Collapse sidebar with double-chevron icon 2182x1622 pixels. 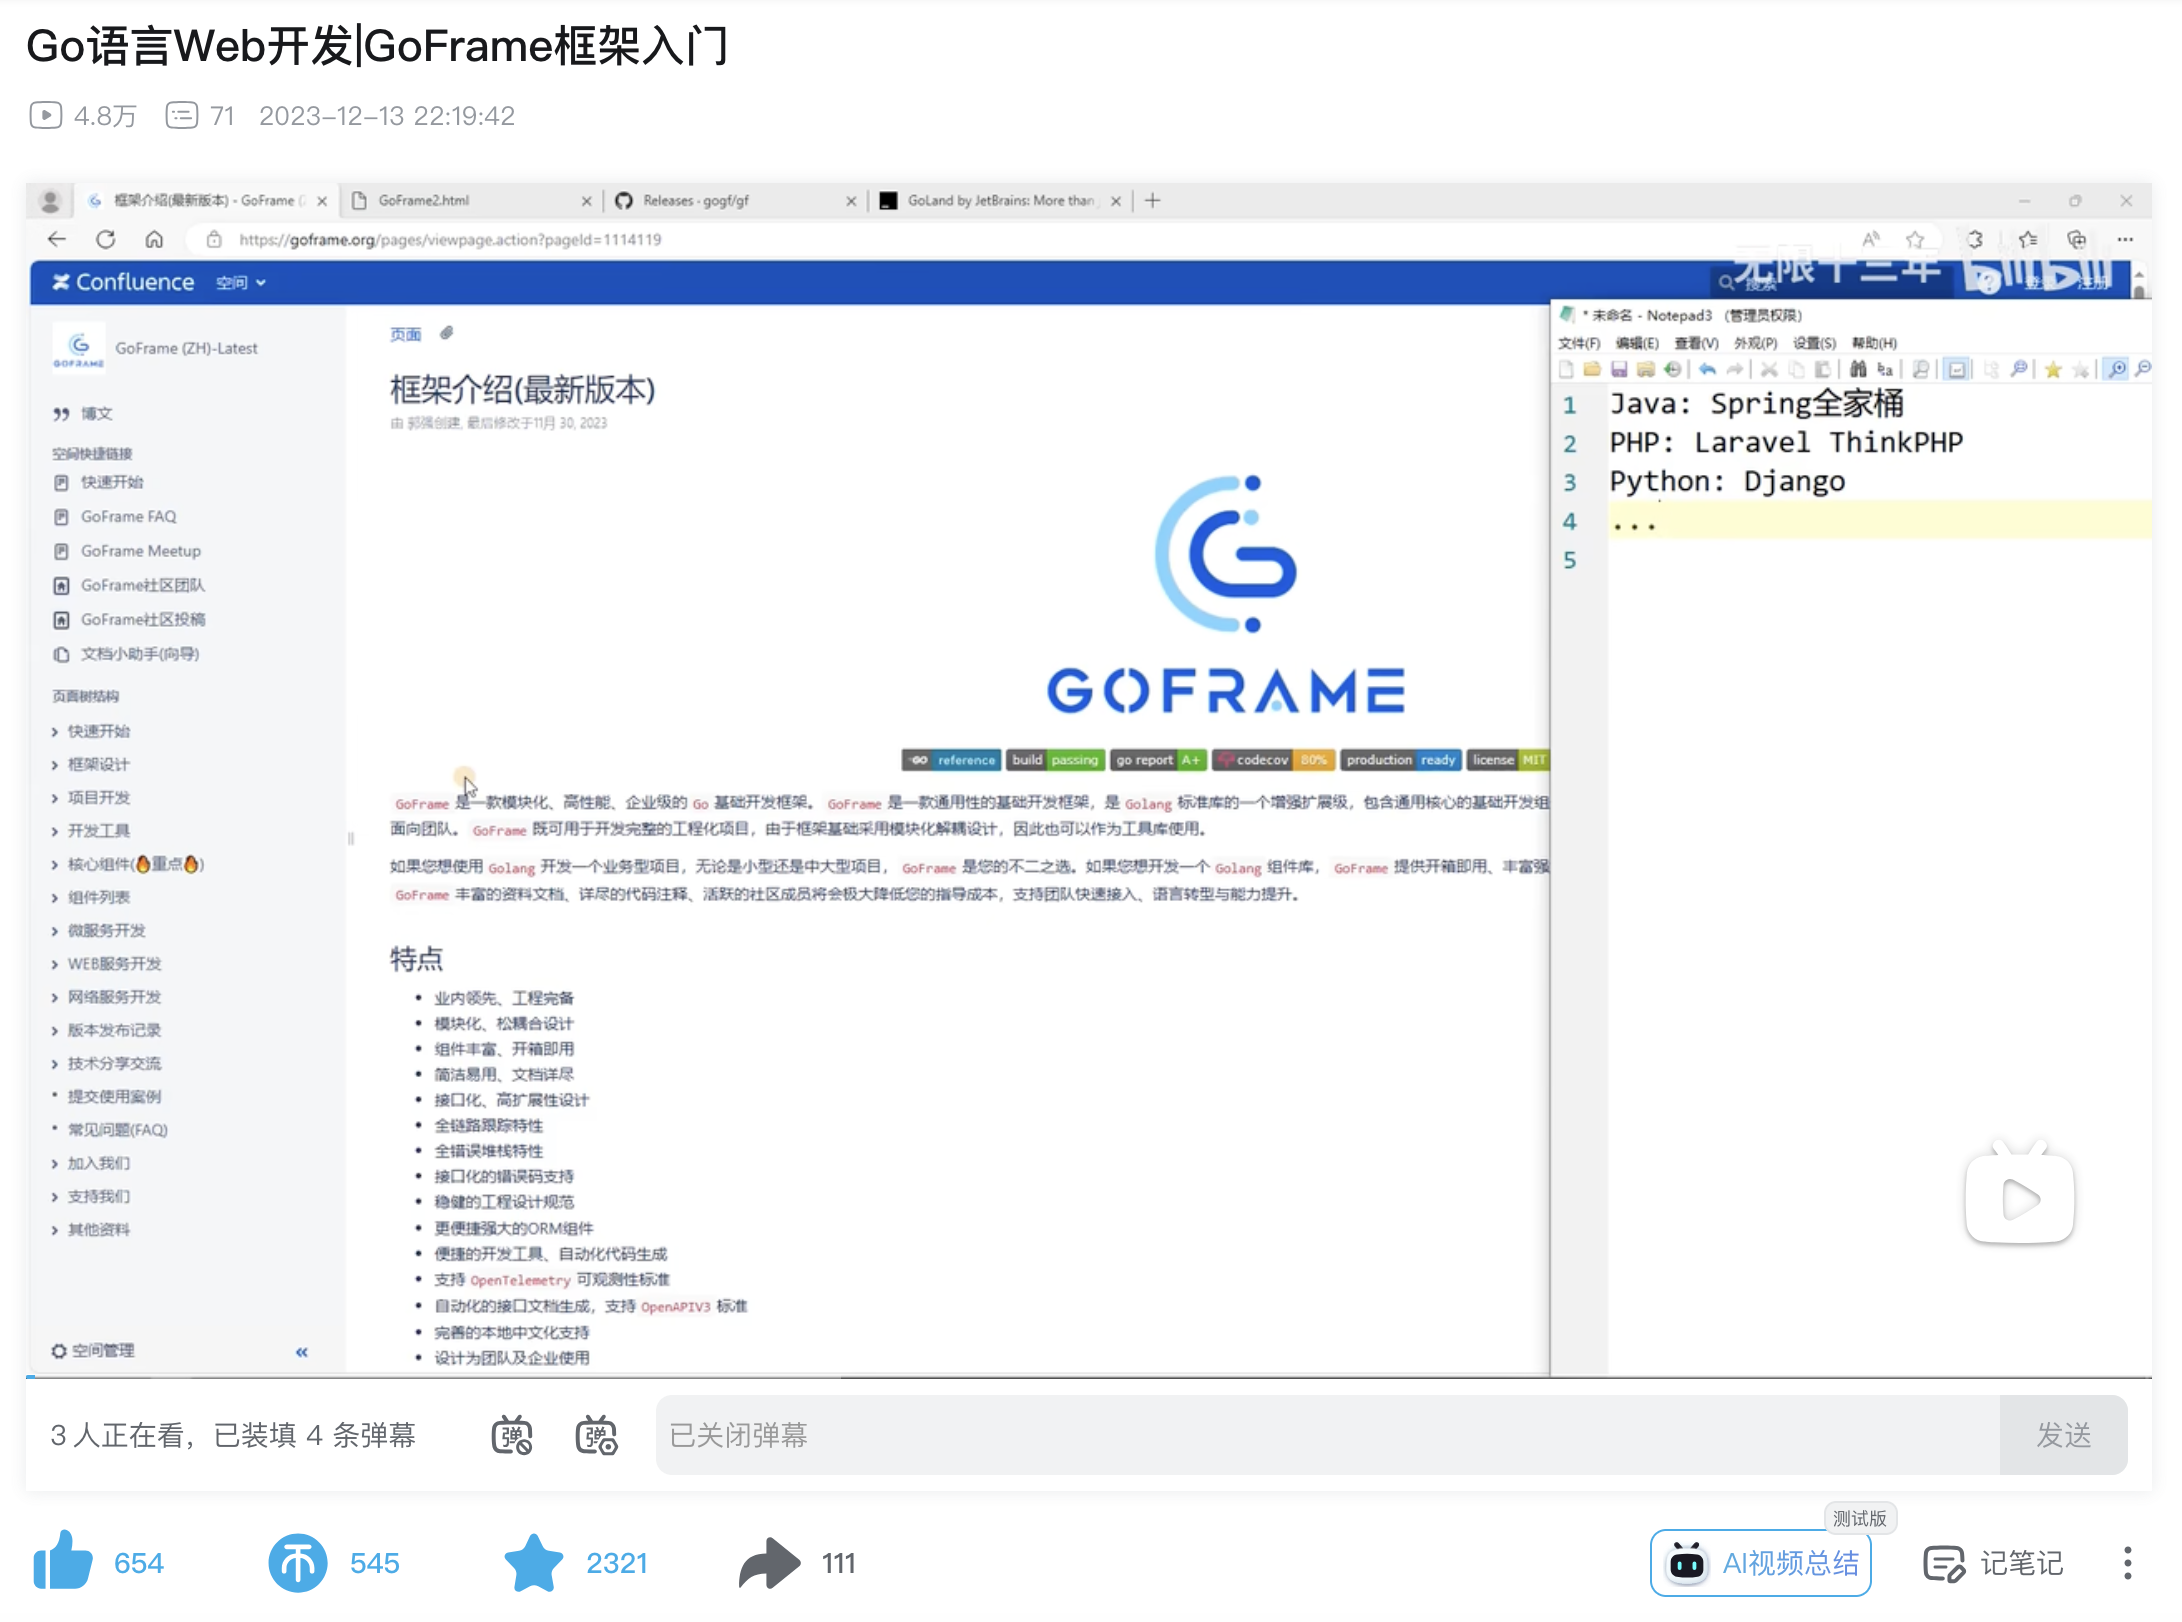pyautogui.click(x=302, y=1352)
